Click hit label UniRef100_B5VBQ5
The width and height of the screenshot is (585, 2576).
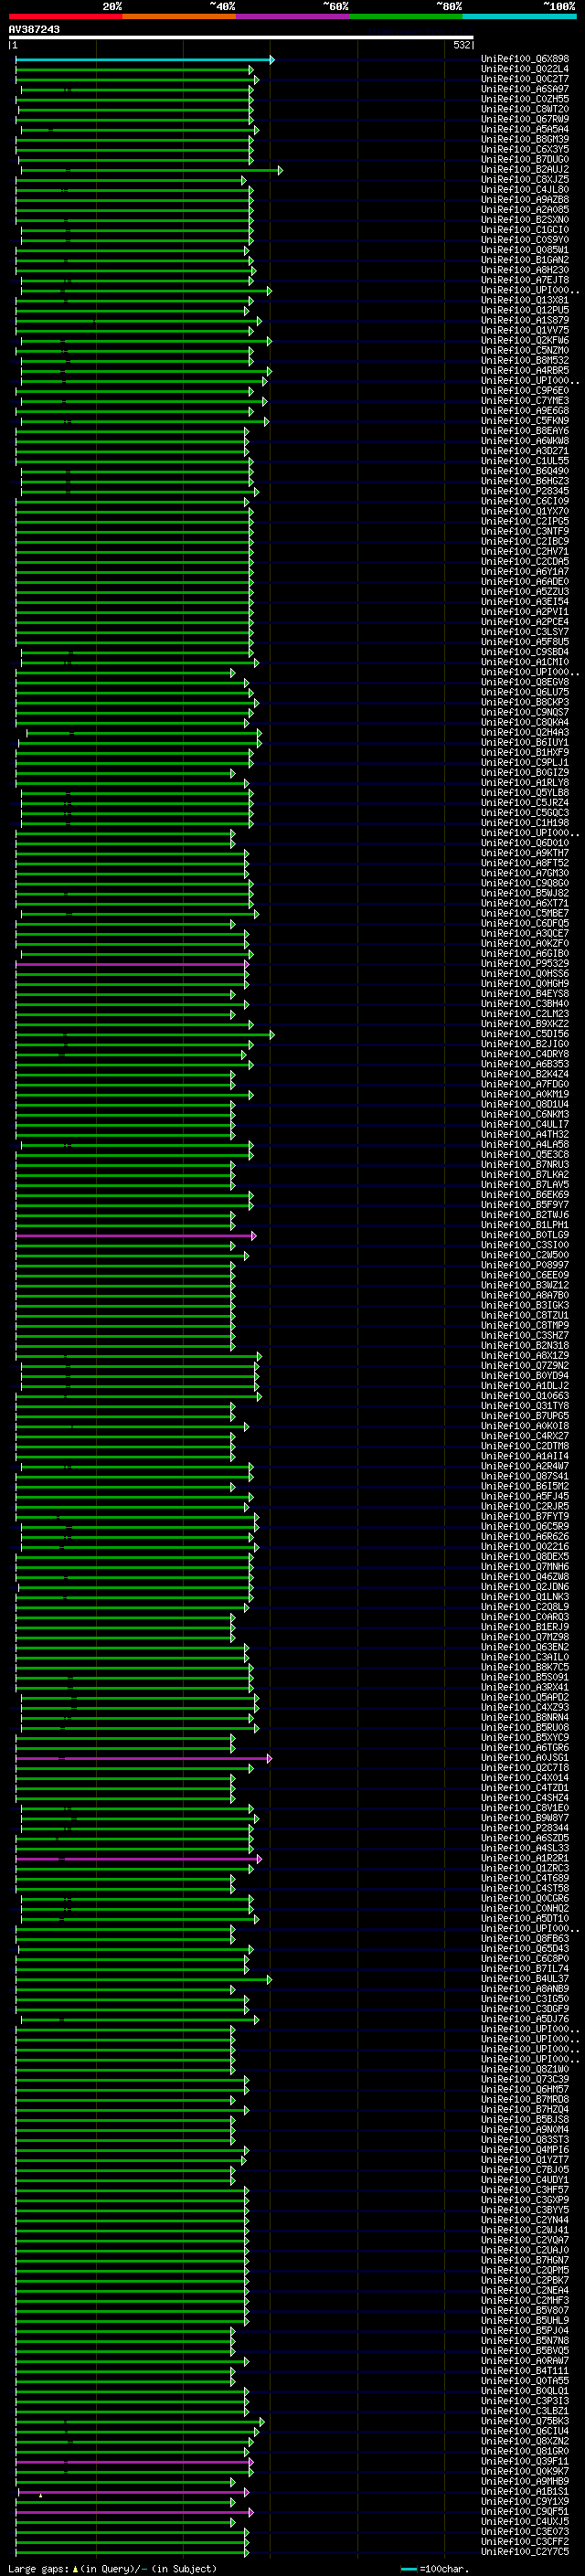525,2350
